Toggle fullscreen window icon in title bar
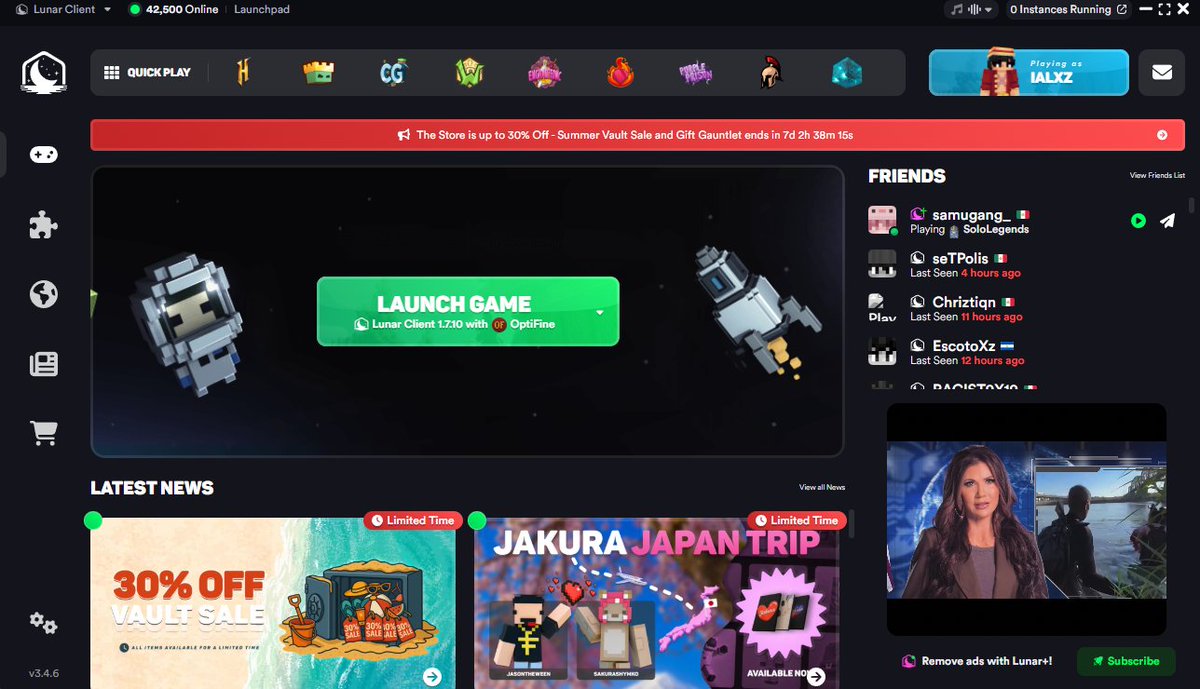The width and height of the screenshot is (1200, 689). pos(1163,9)
